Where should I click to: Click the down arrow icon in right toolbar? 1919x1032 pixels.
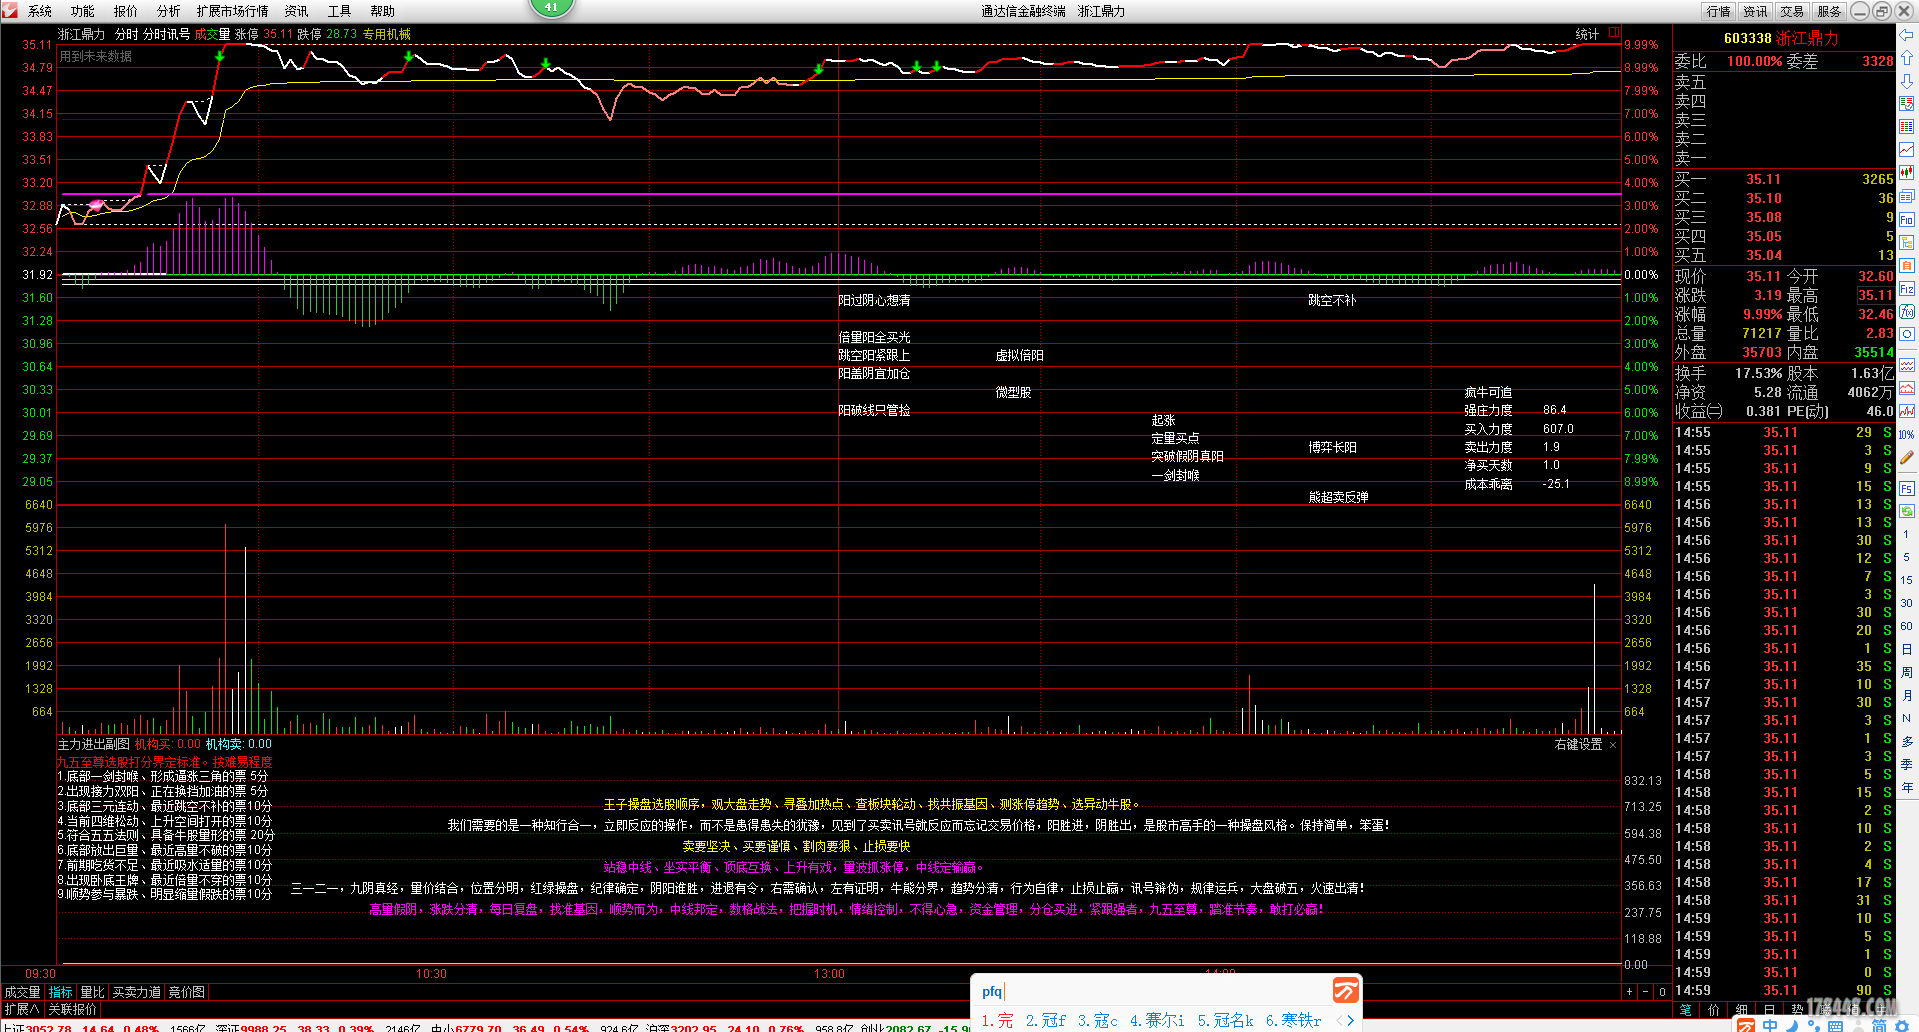point(1907,81)
